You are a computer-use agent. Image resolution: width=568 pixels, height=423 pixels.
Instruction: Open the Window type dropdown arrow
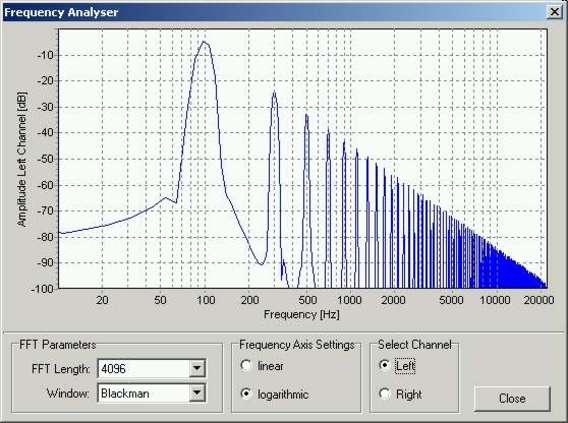[x=197, y=393]
